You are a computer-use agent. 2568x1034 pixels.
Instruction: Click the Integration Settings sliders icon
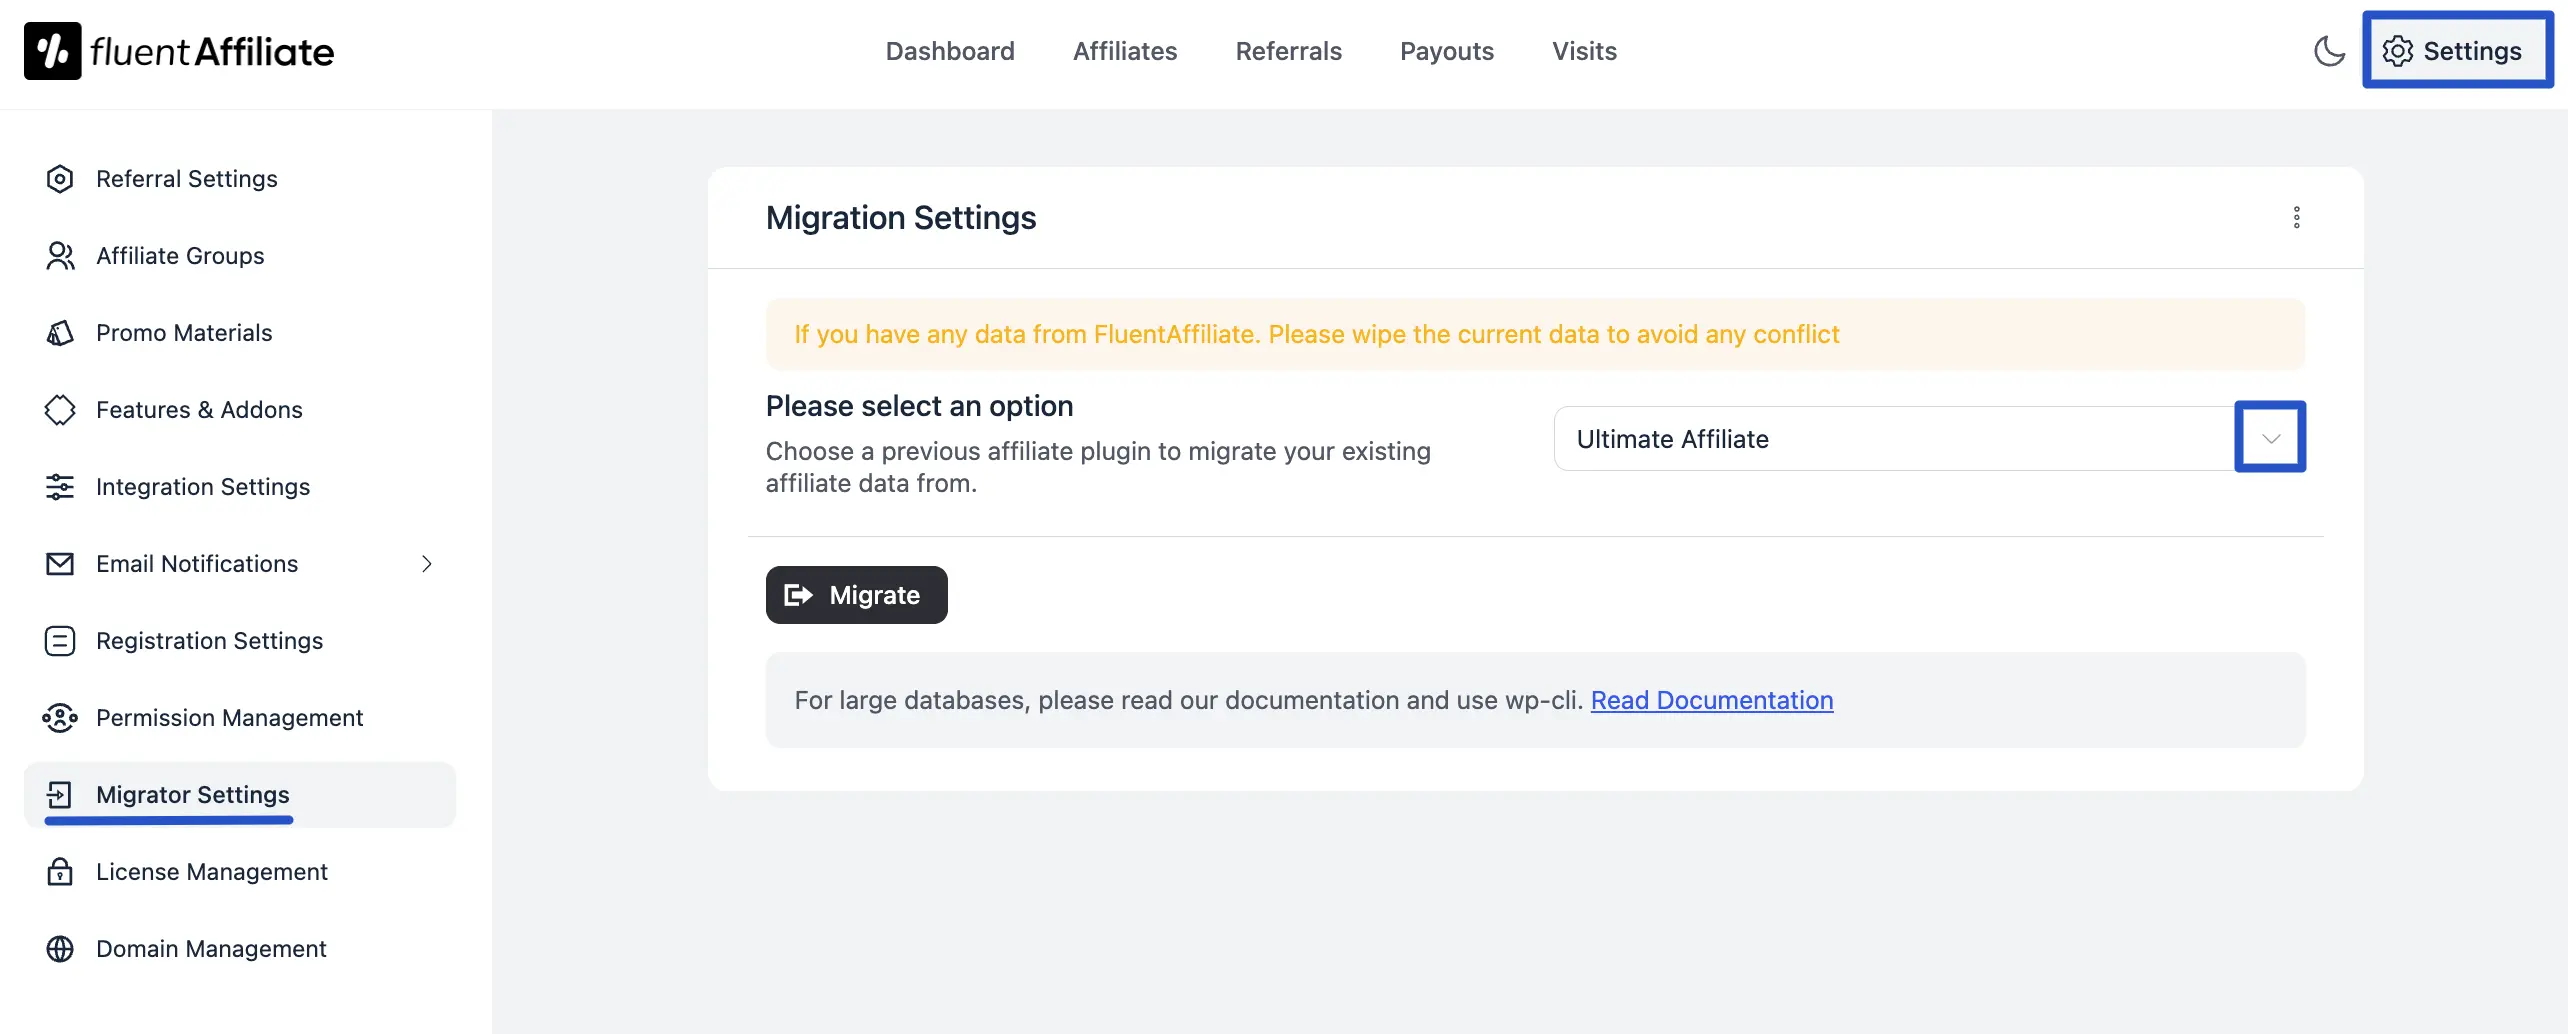coord(60,487)
